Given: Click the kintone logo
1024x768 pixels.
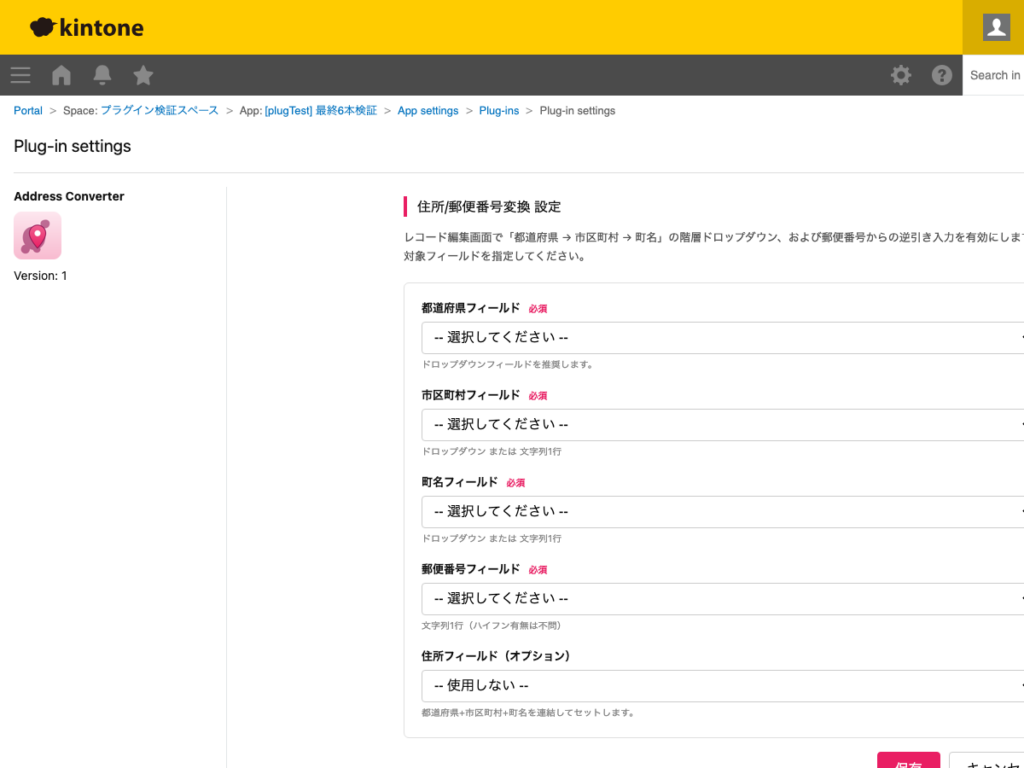Looking at the screenshot, I should pyautogui.click(x=85, y=27).
